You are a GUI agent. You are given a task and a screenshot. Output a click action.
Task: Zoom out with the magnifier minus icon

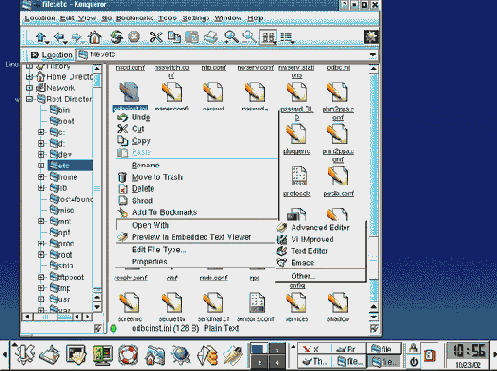249,37
